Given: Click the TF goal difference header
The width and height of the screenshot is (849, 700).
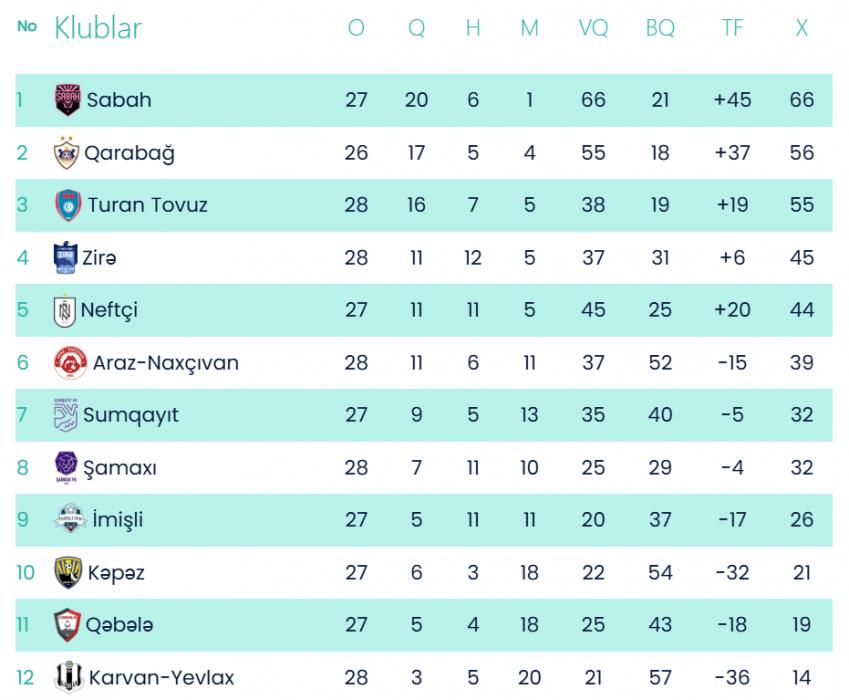Looking at the screenshot, I should click(732, 29).
